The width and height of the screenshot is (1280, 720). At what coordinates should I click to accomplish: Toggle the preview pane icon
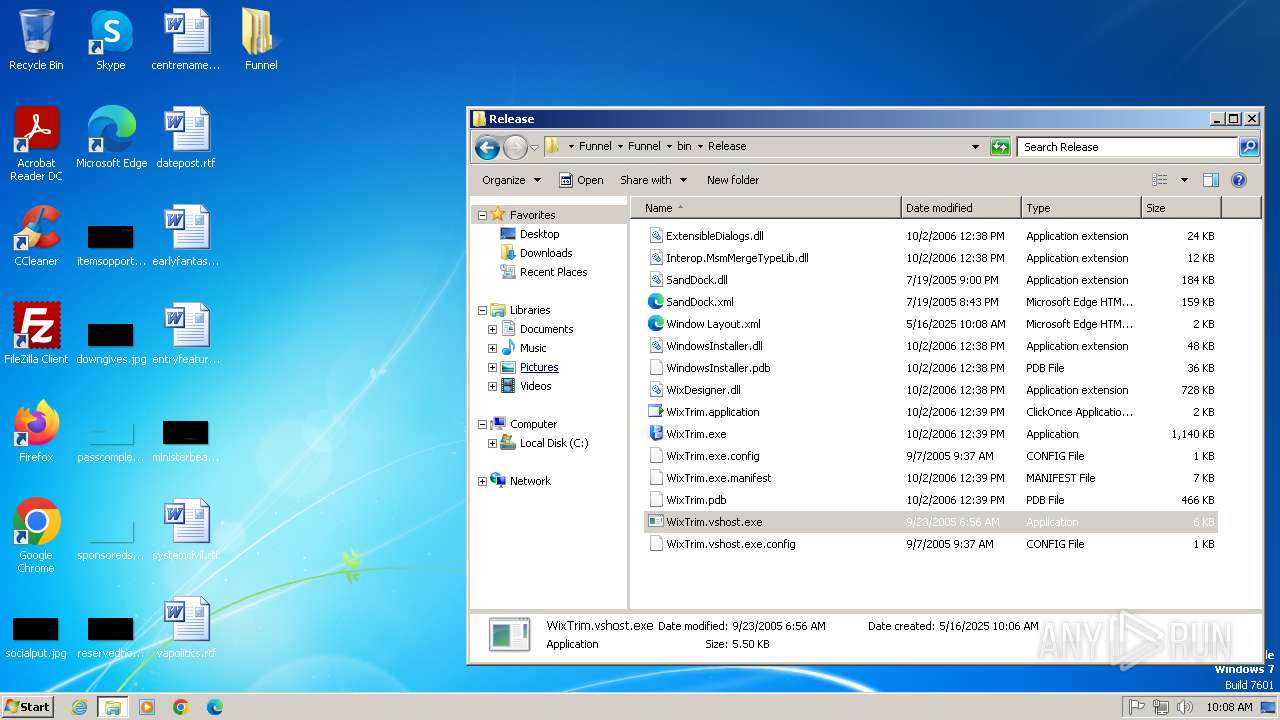1211,180
